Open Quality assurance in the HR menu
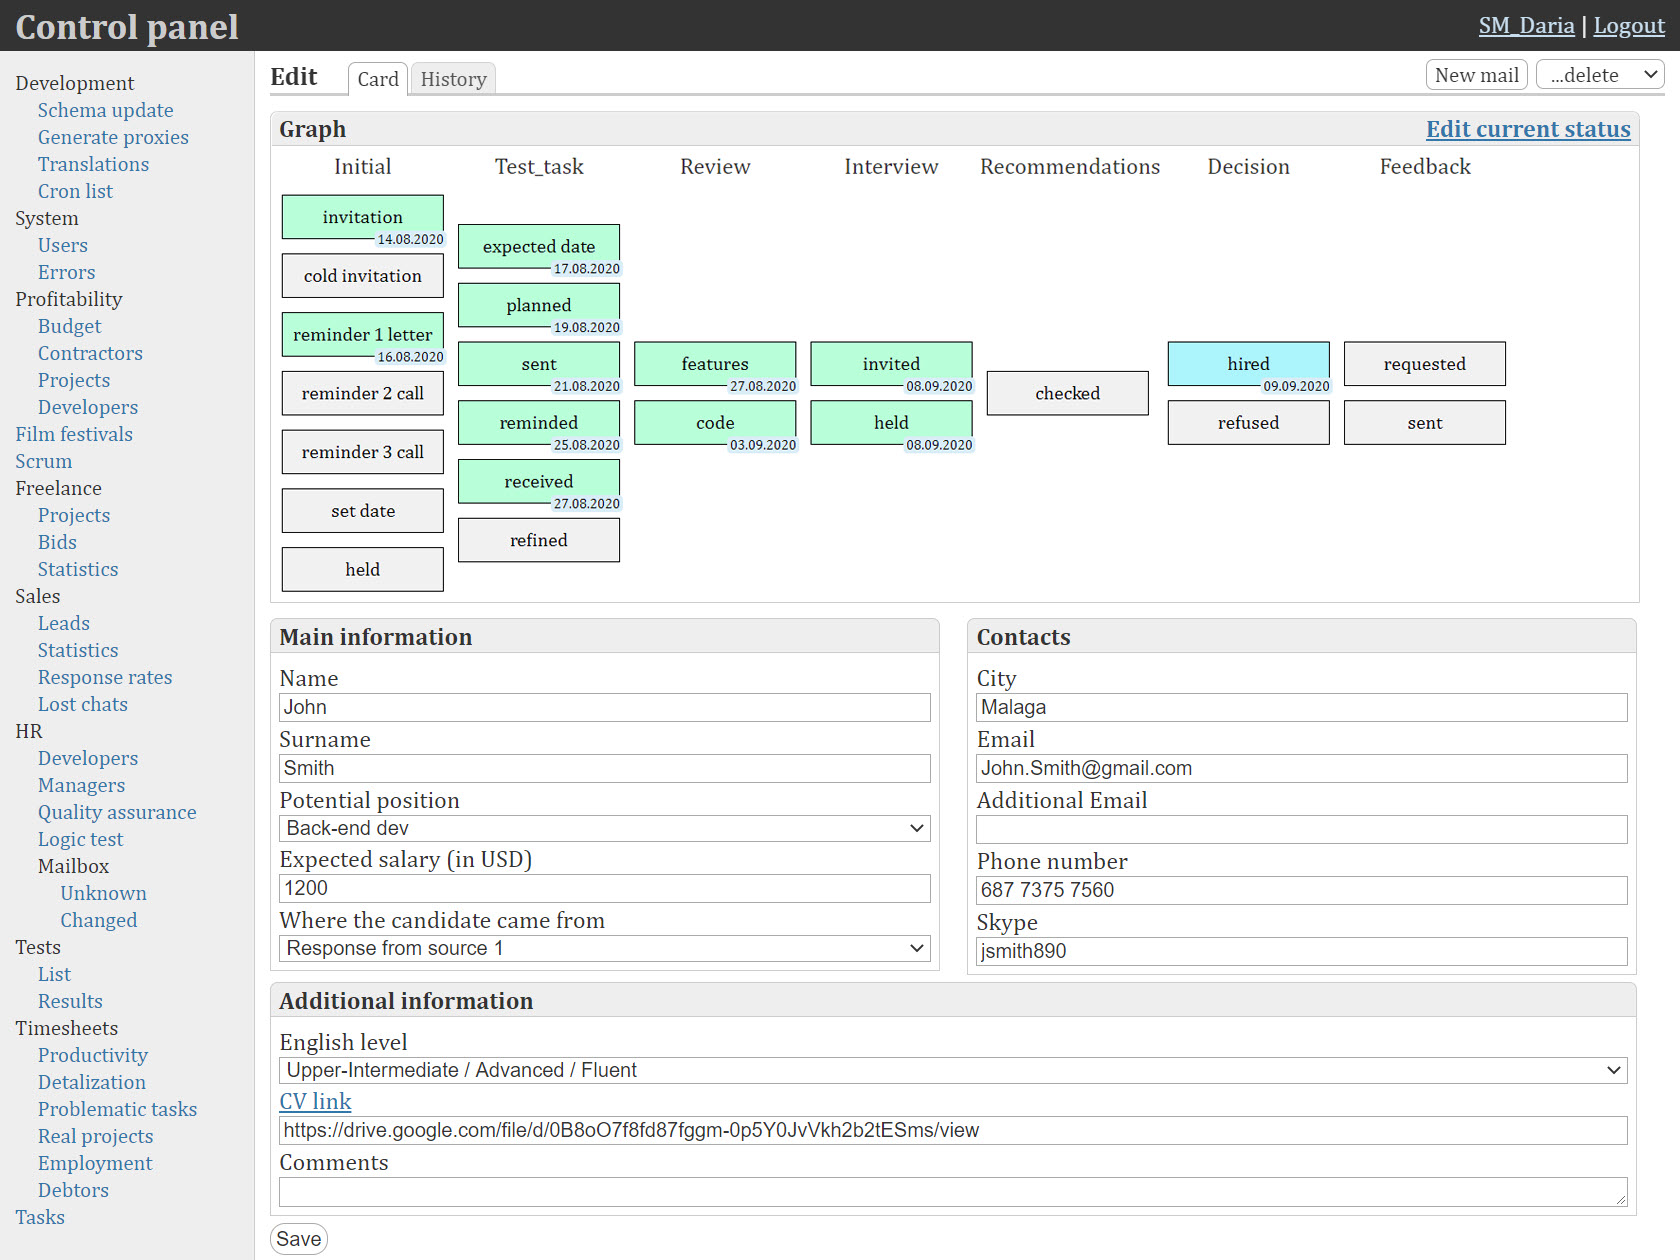The height and width of the screenshot is (1260, 1680). coord(117,812)
